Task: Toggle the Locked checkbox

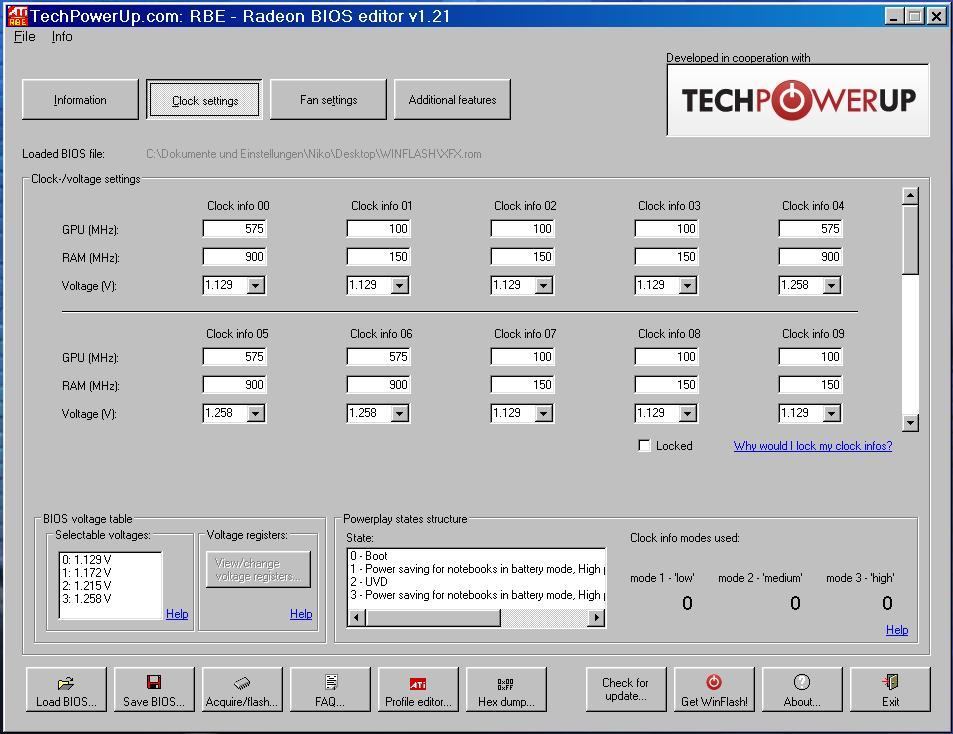Action: (644, 445)
